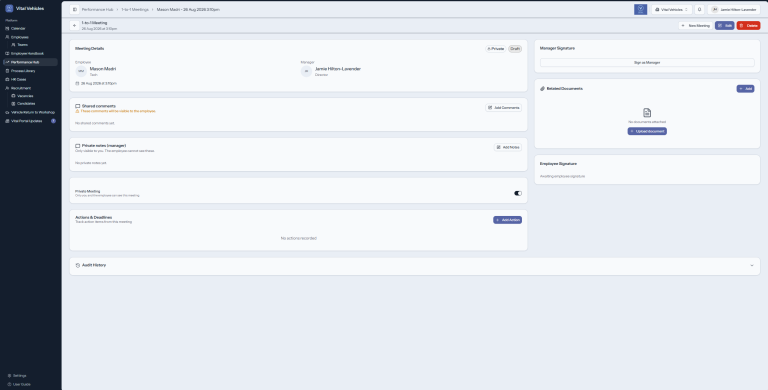Click 'No documents attached' text

click(x=647, y=122)
